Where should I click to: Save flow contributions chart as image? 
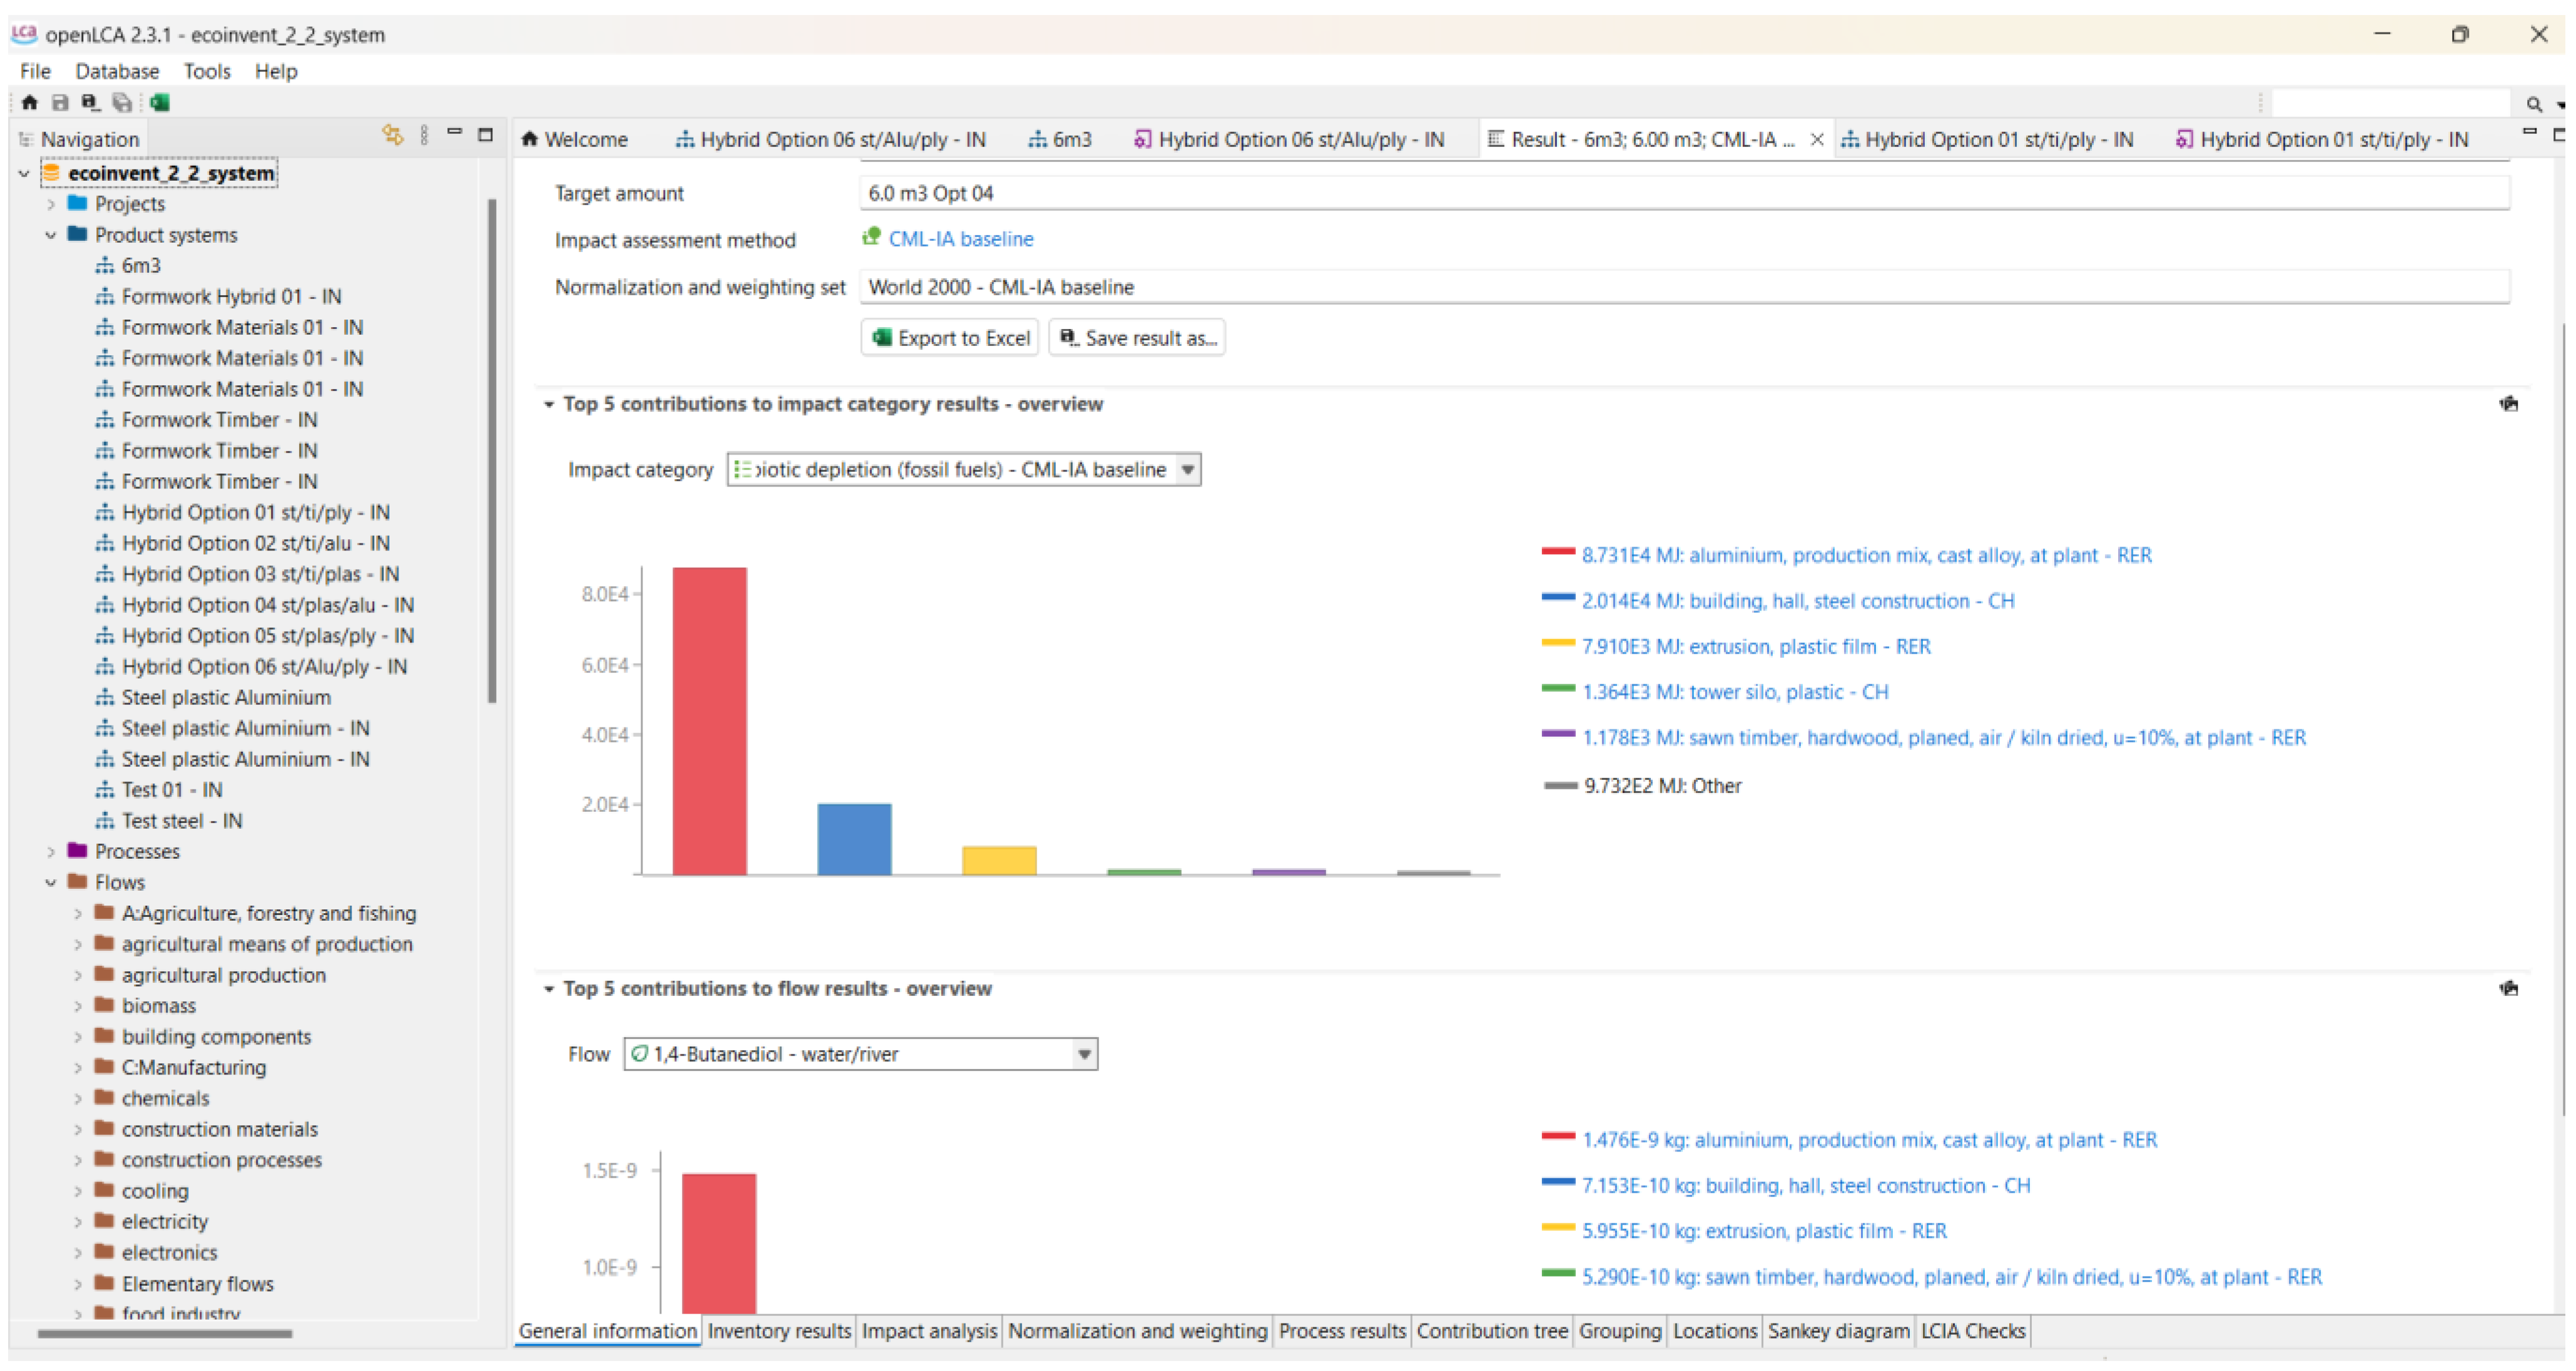(2508, 988)
